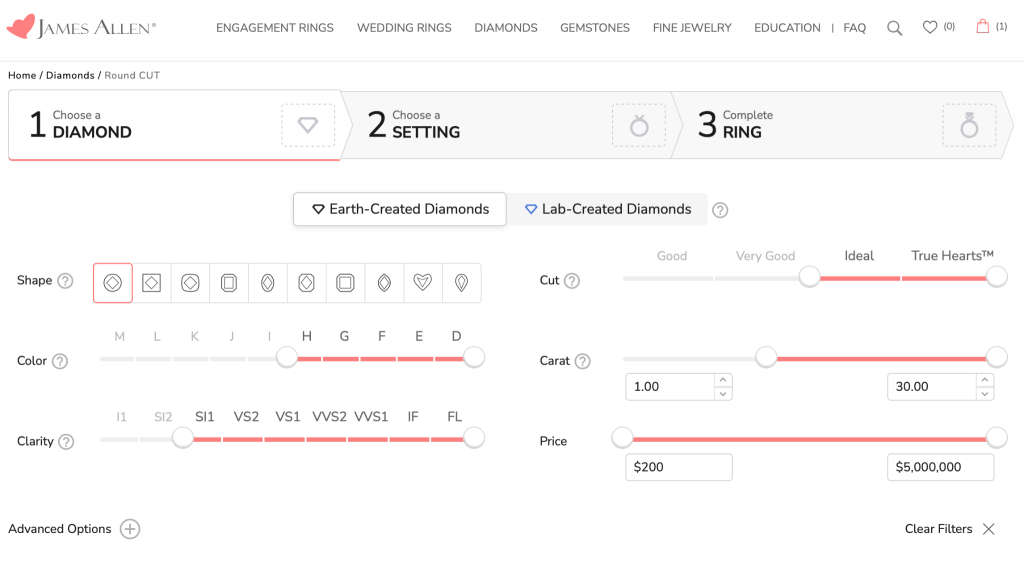Screen dimensions: 1024x564
Task: Open the Fine Jewelry menu
Action: coord(692,28)
